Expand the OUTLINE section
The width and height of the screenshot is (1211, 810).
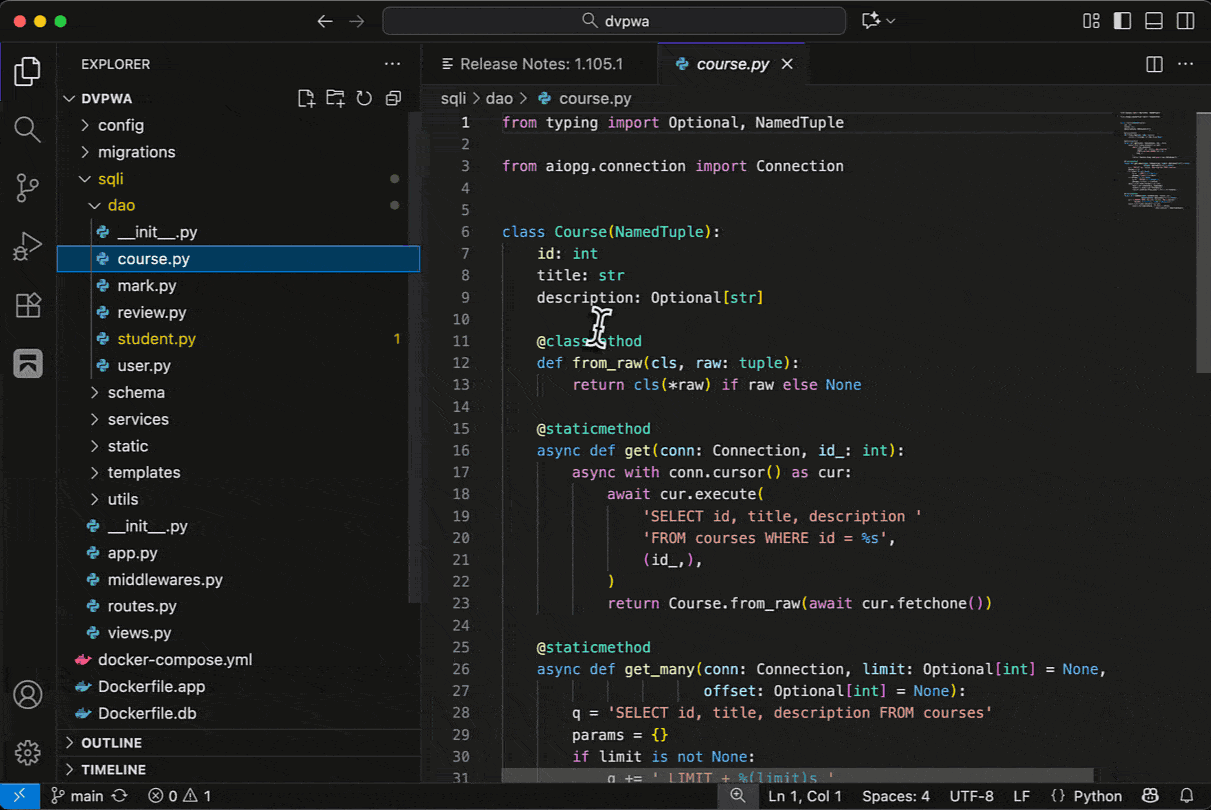coord(111,743)
